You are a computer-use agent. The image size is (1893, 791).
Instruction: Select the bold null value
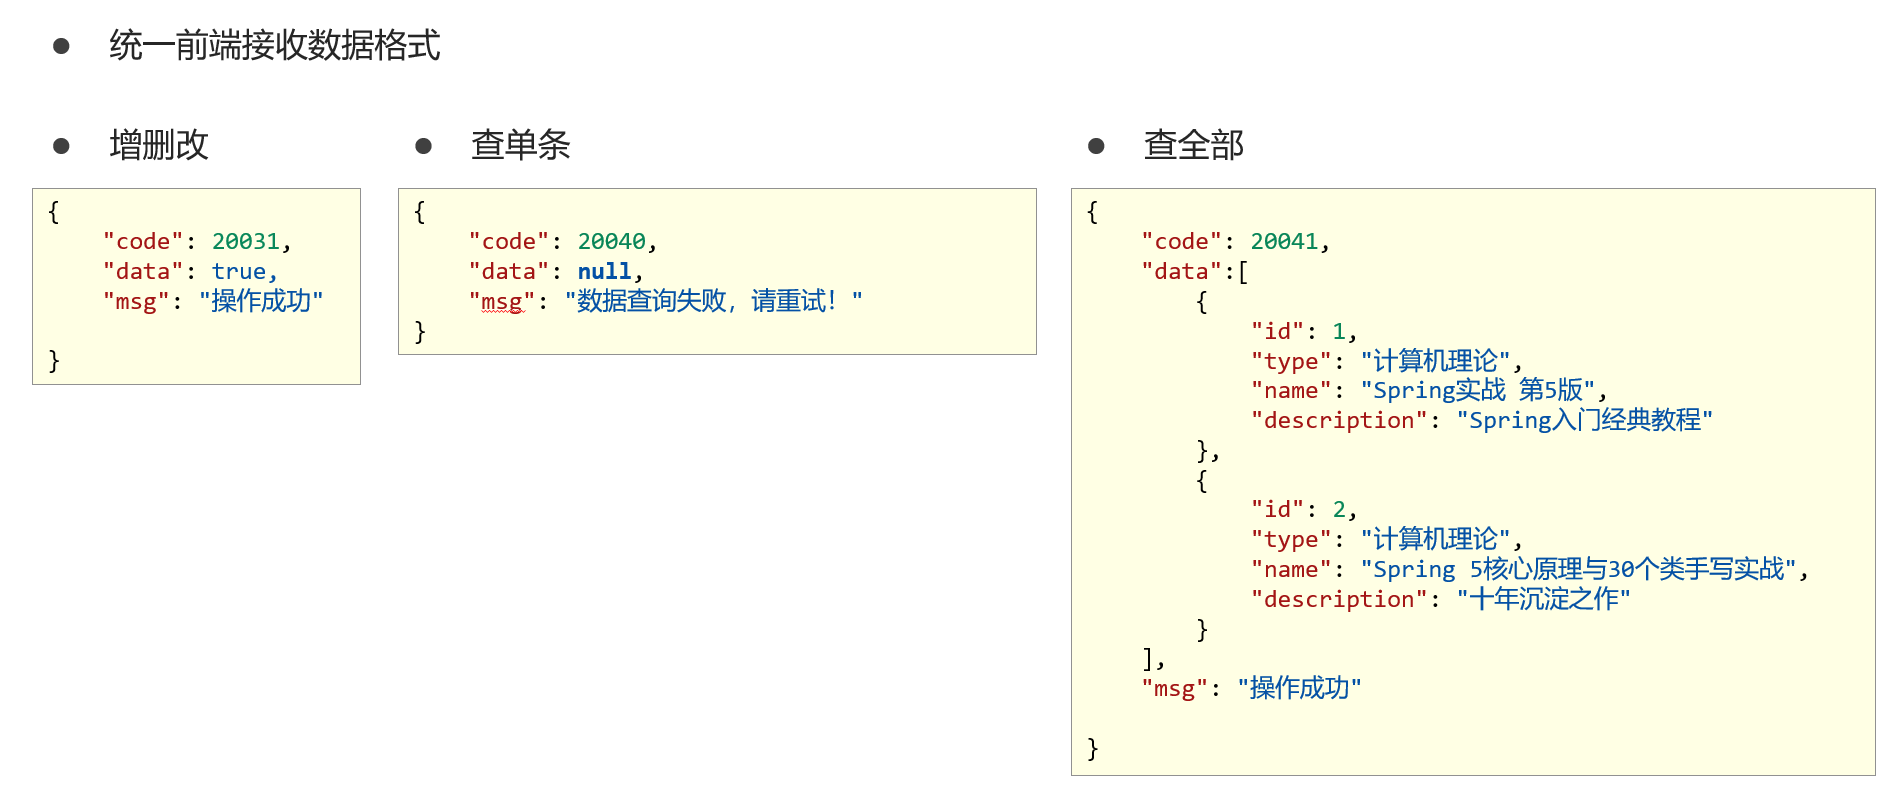click(x=604, y=272)
